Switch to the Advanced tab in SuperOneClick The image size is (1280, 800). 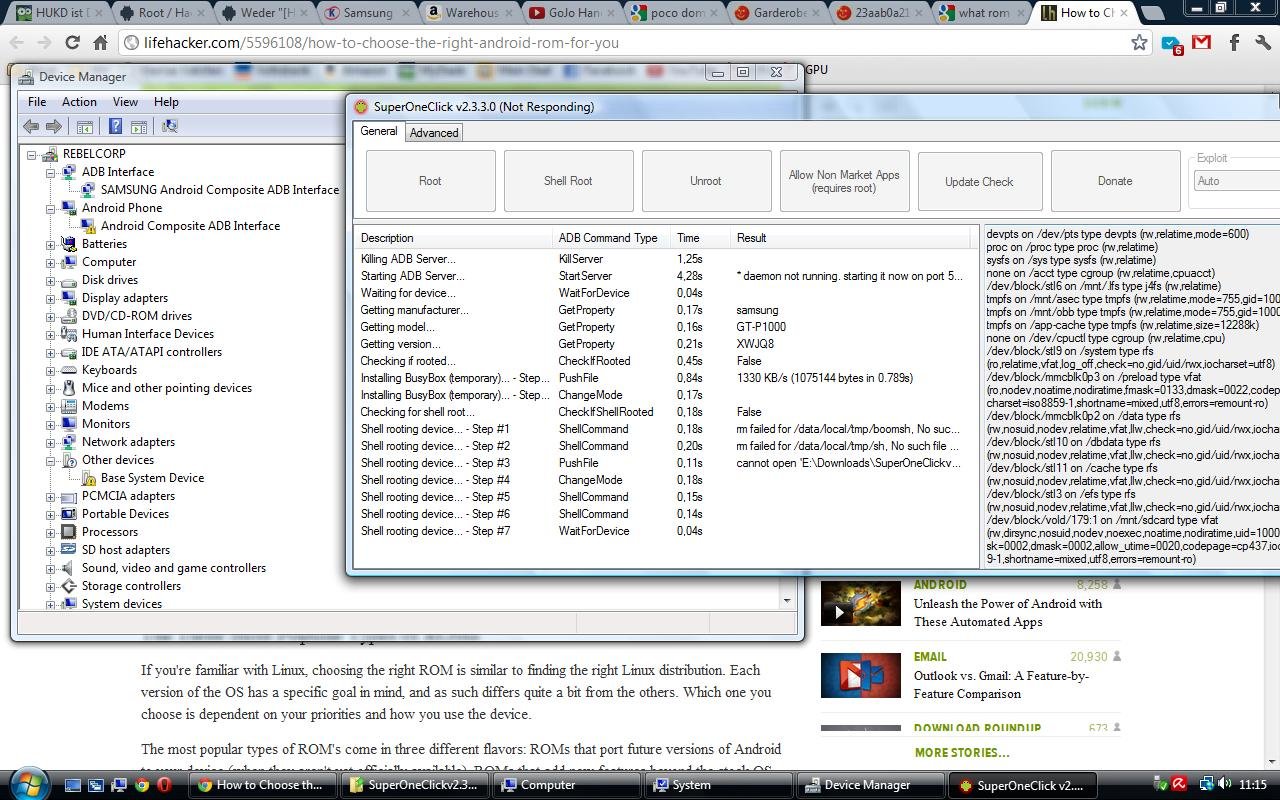434,132
